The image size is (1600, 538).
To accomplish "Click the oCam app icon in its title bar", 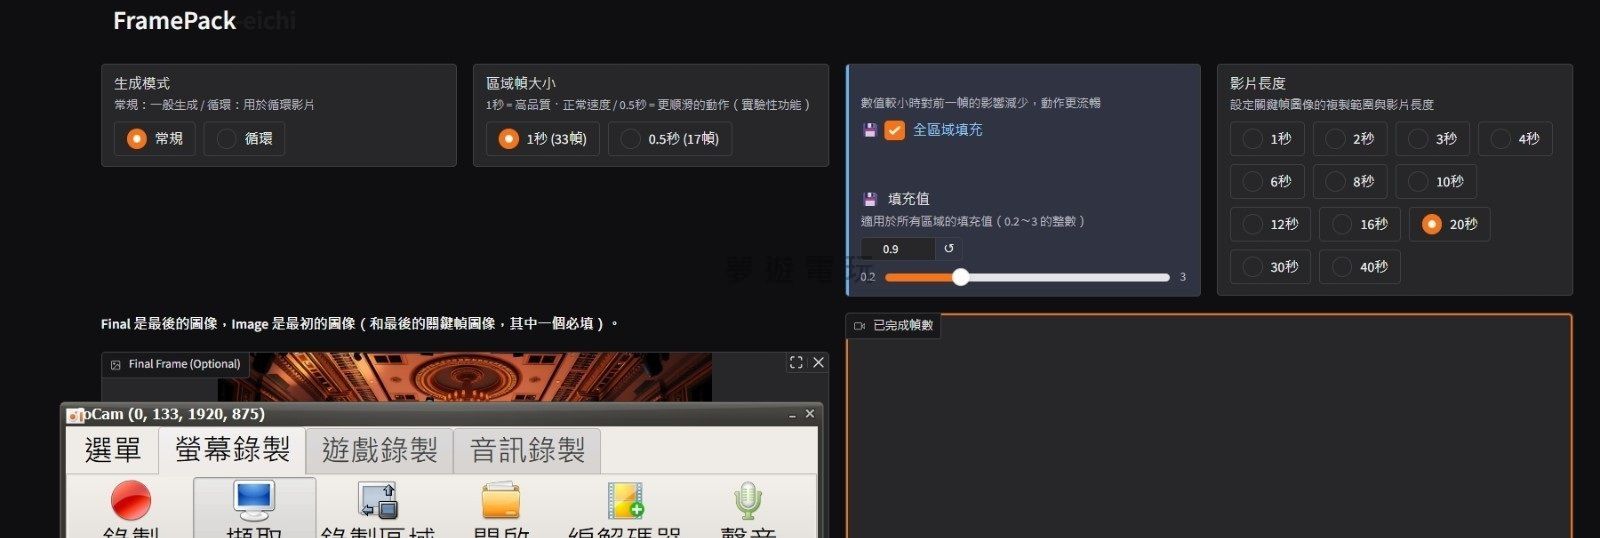I will 75,414.
